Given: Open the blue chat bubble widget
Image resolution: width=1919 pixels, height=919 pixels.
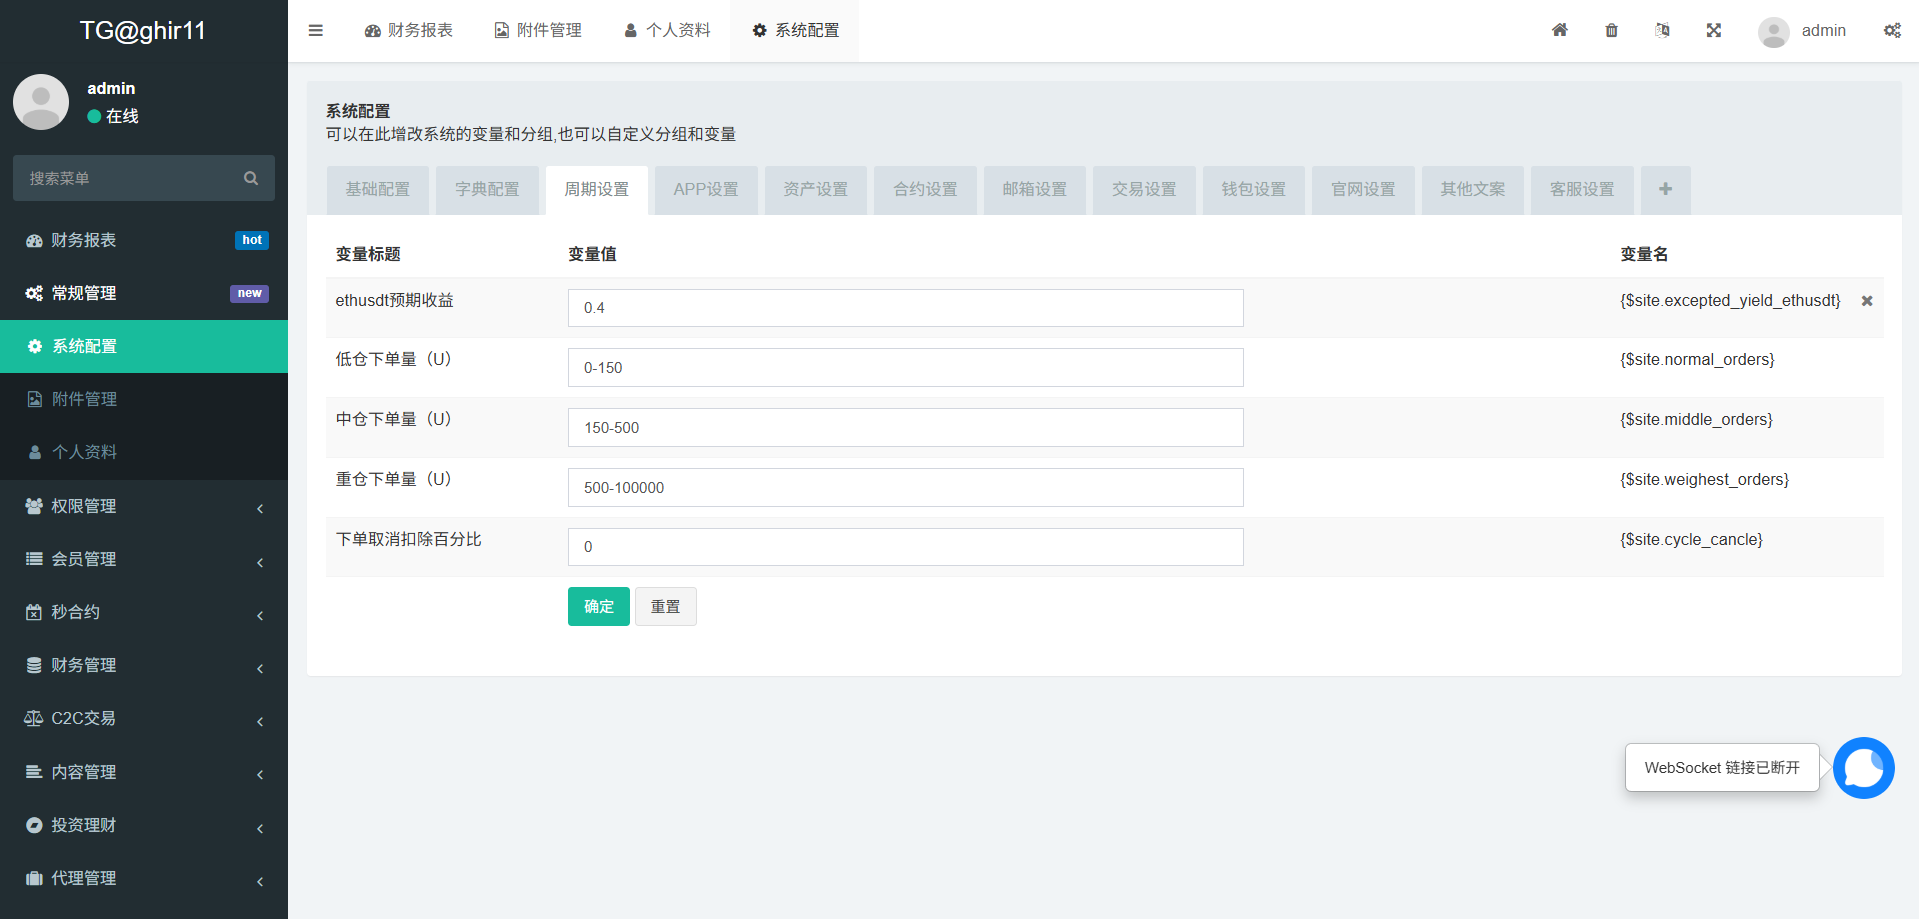Looking at the screenshot, I should click(x=1863, y=768).
